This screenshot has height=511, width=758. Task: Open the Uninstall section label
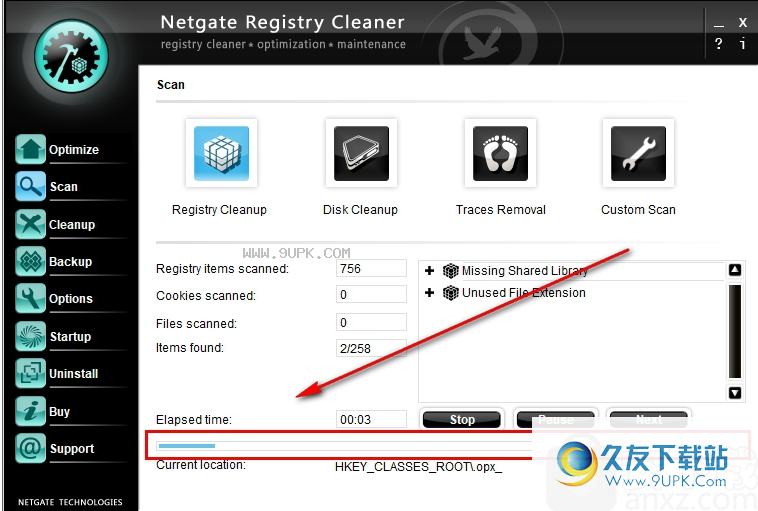tap(74, 374)
